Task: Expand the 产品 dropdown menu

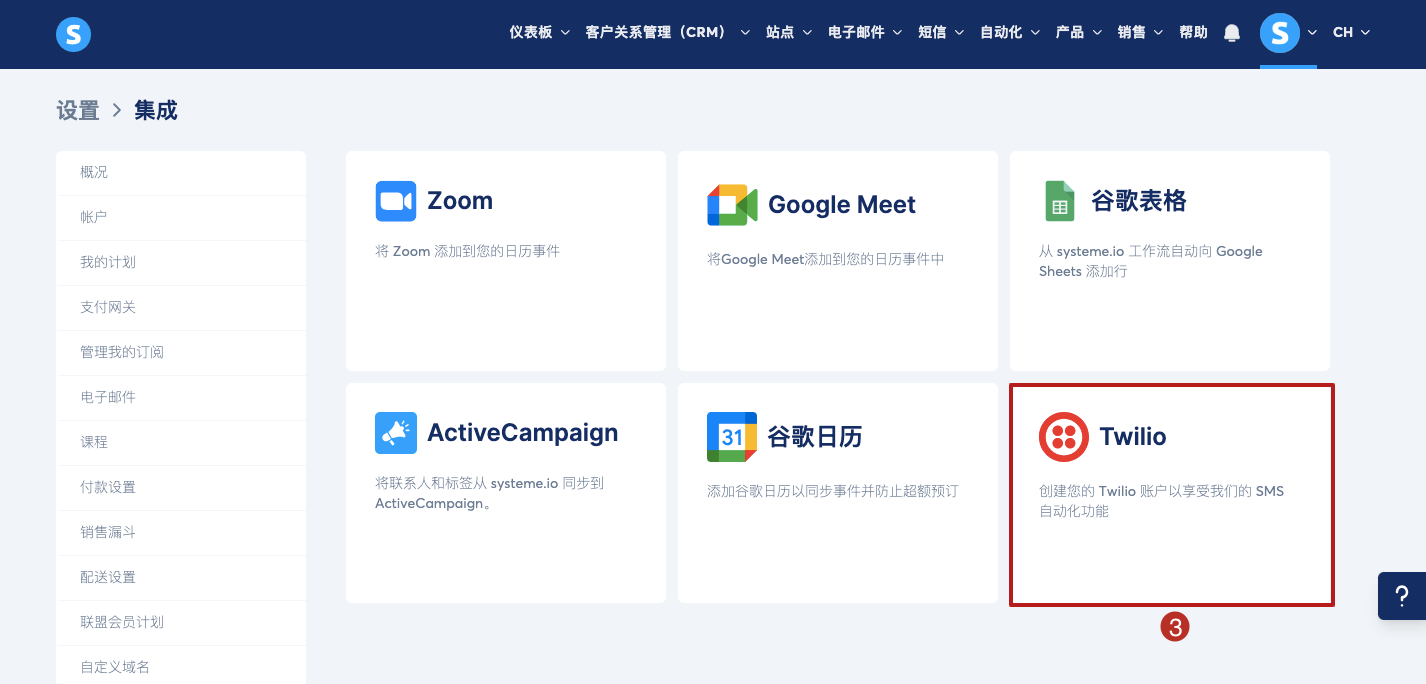Action: [1079, 33]
